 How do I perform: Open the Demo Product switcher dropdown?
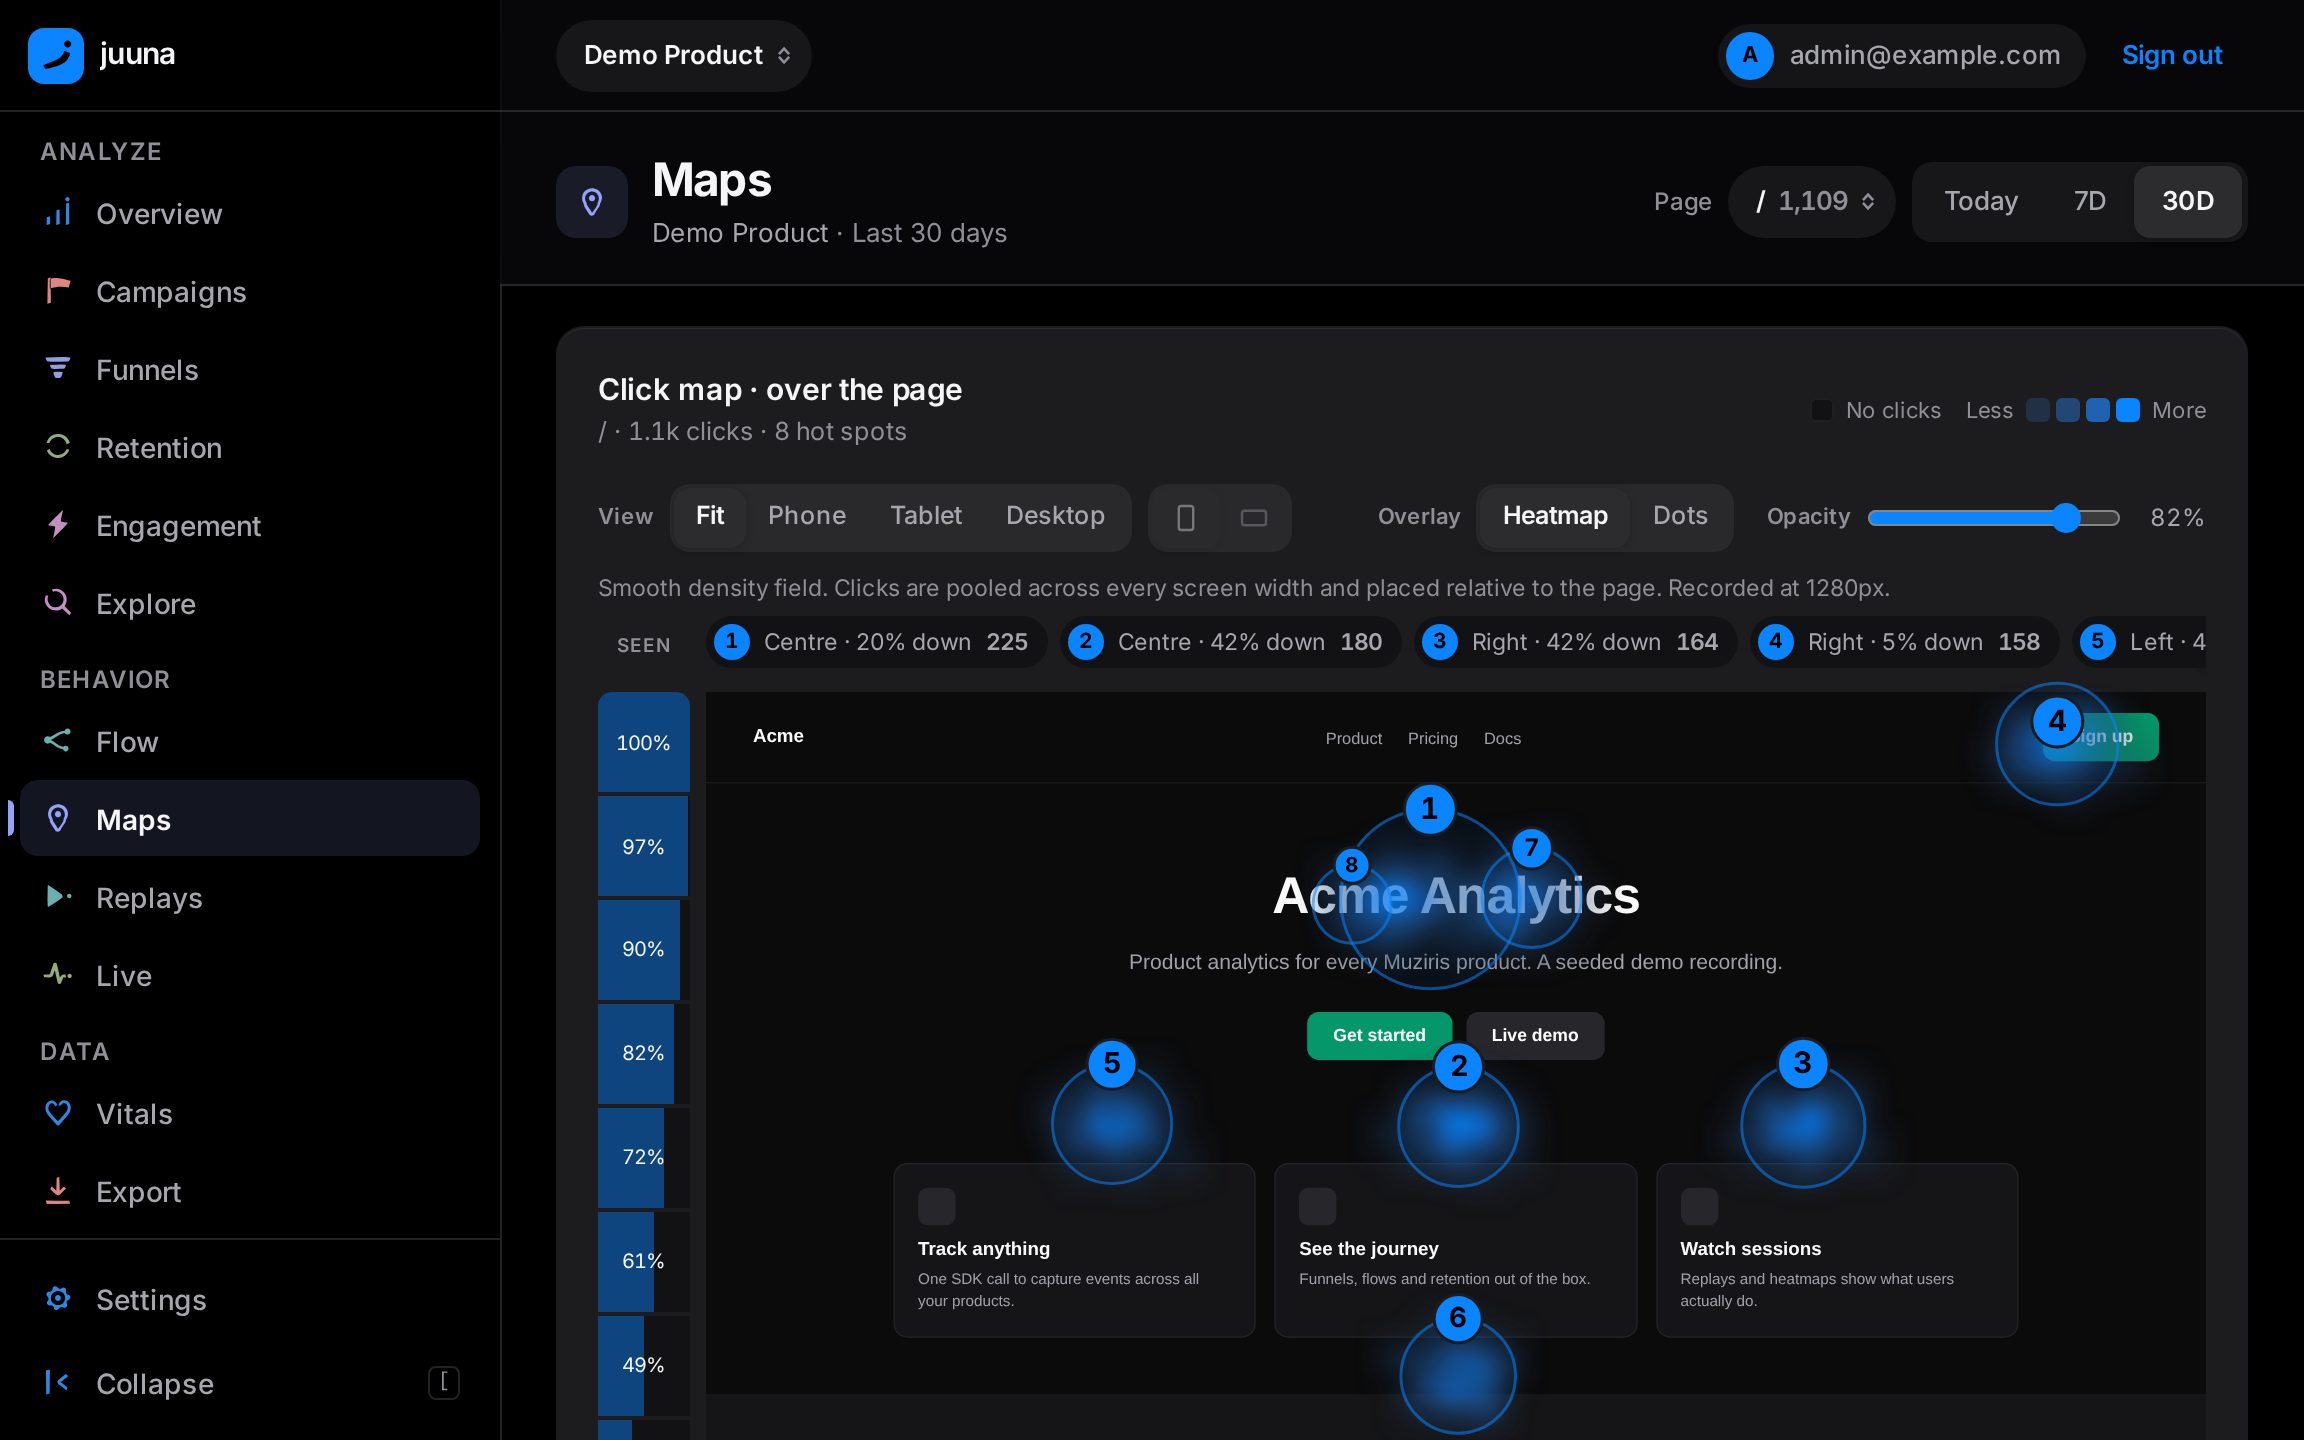684,56
